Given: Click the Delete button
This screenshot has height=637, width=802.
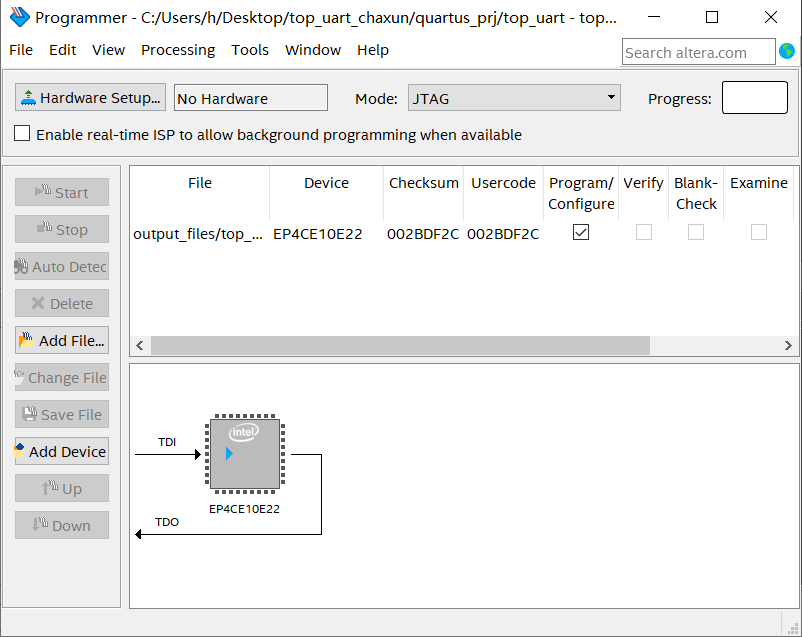Looking at the screenshot, I should (x=61, y=303).
